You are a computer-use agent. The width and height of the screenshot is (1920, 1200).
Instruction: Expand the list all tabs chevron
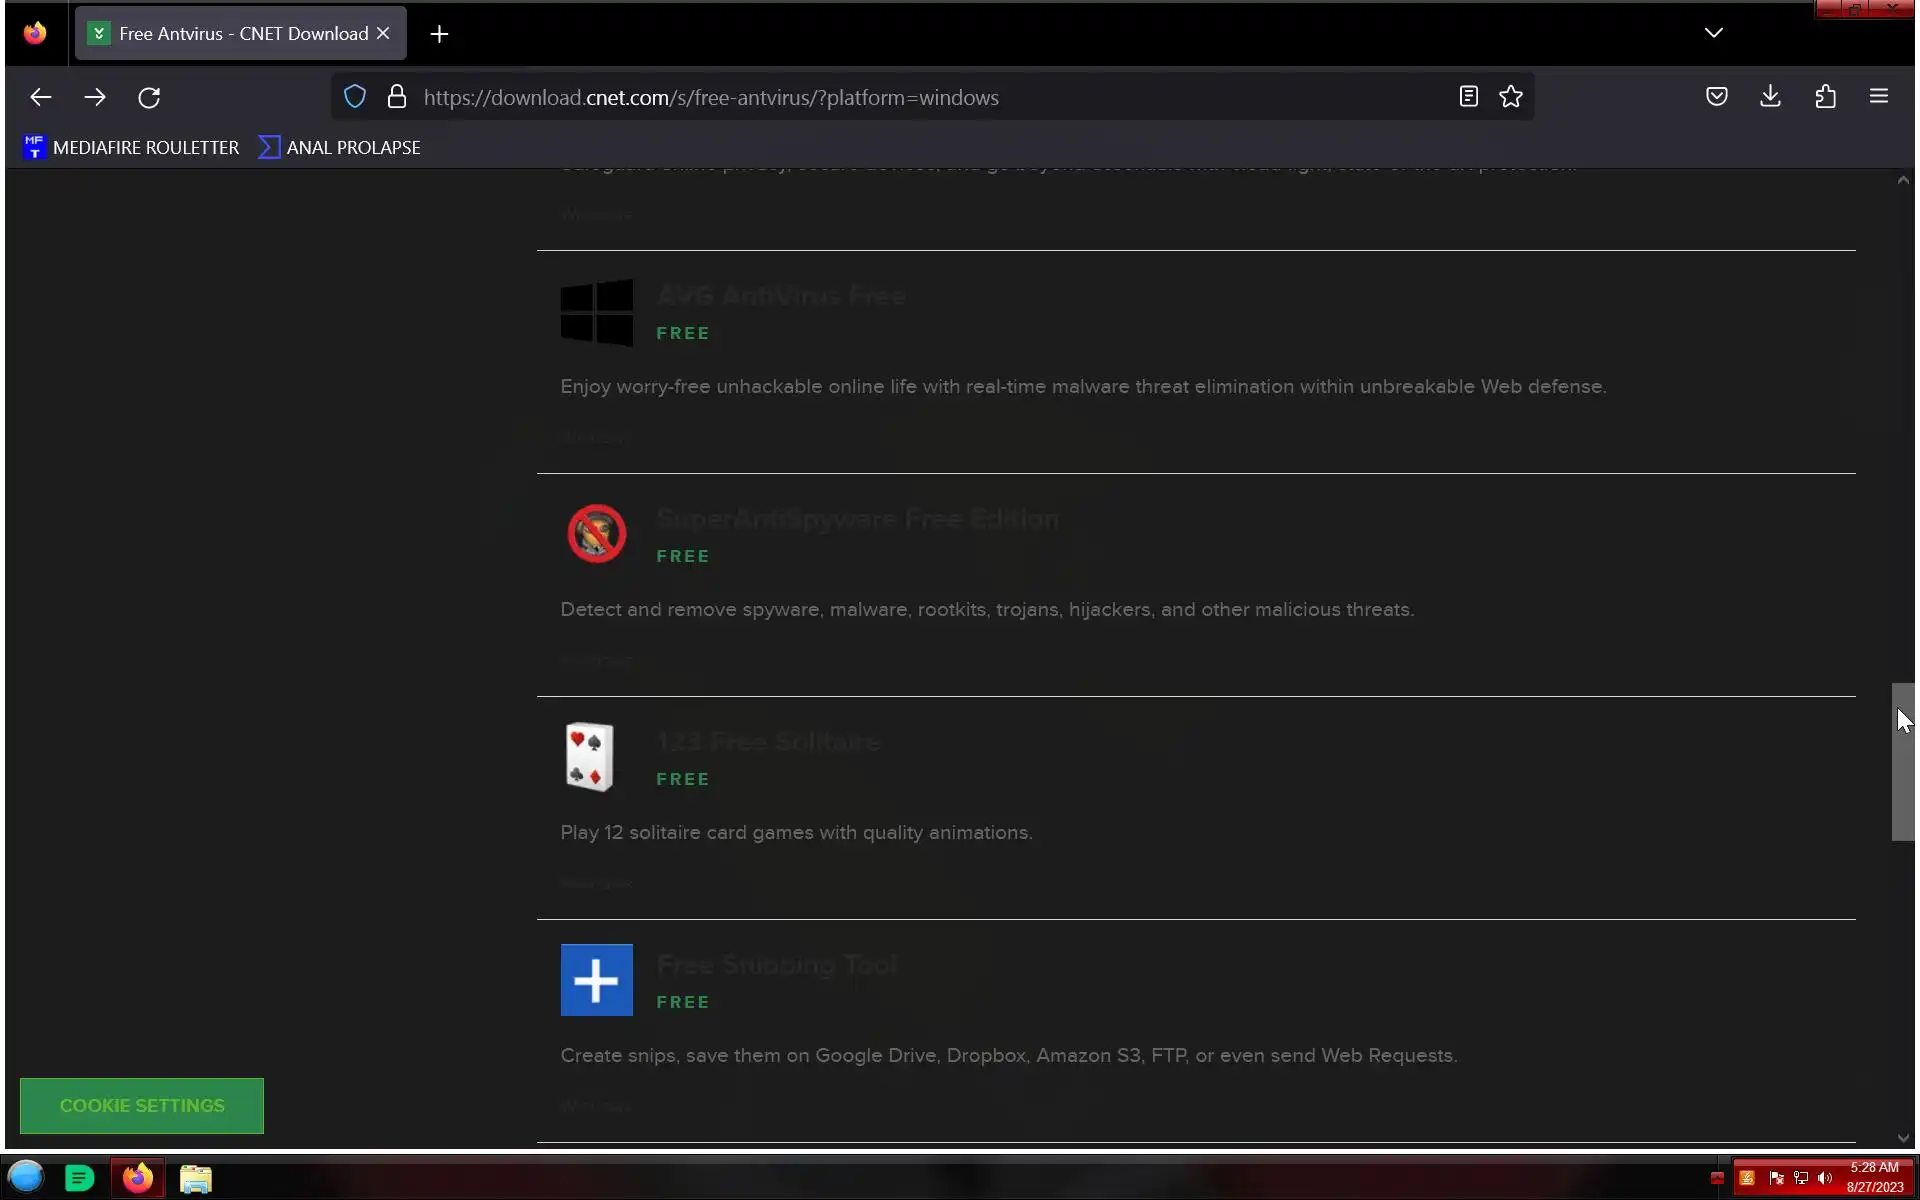pos(1713,33)
